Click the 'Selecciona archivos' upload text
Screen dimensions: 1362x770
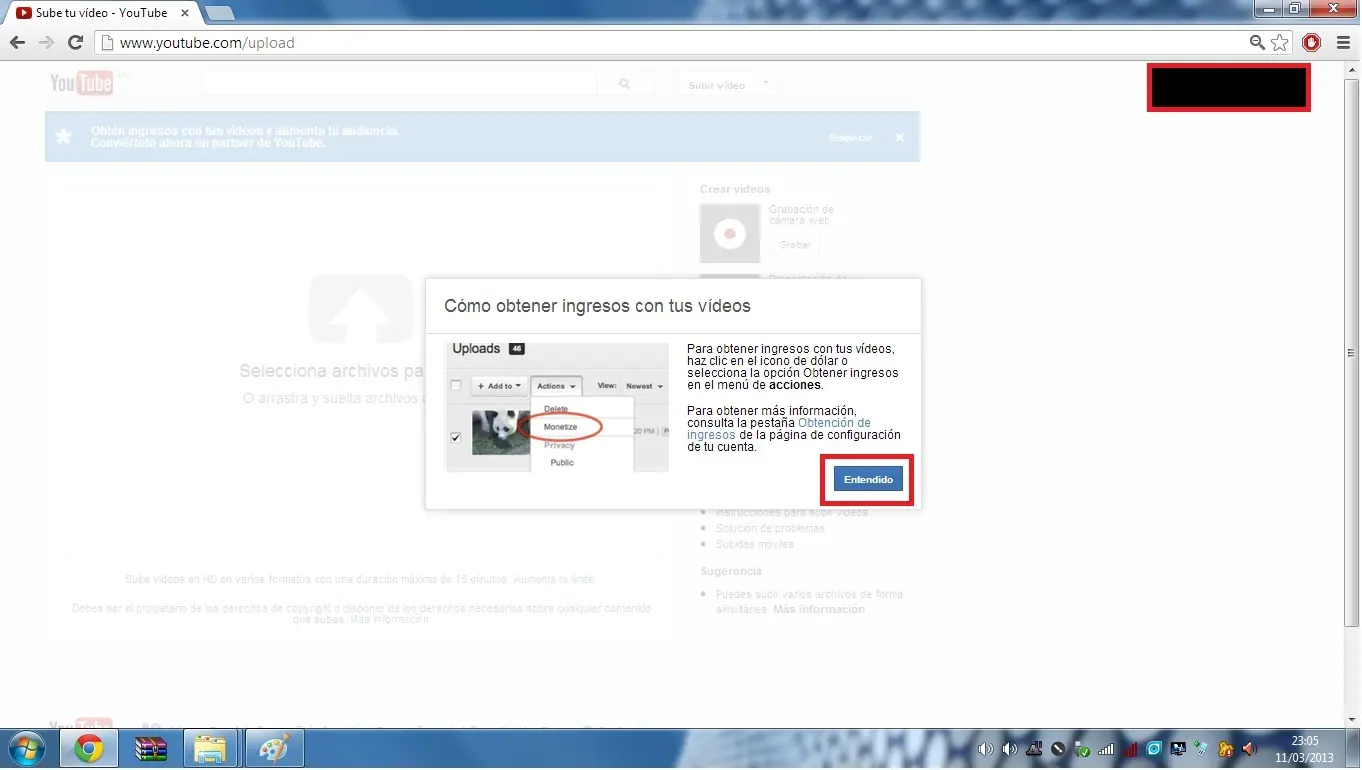pyautogui.click(x=333, y=371)
